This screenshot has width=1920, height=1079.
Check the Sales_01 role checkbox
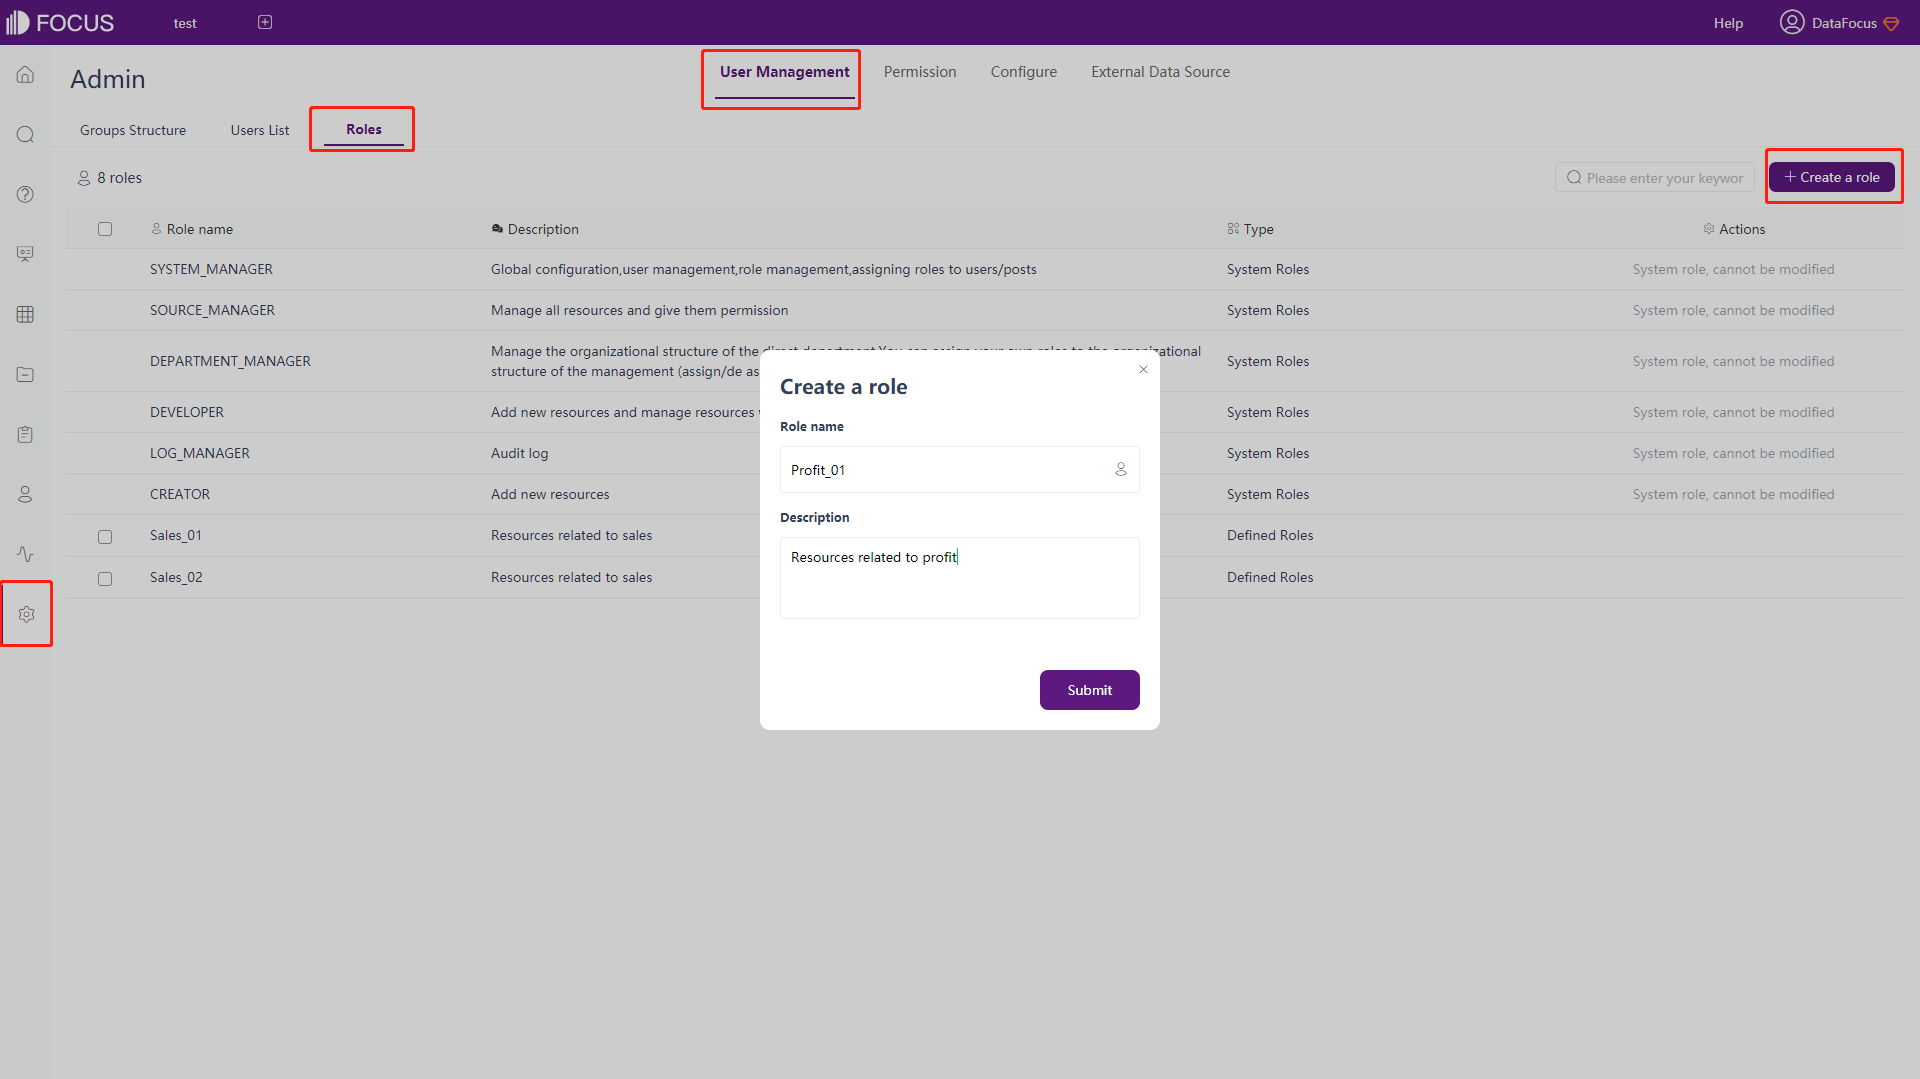click(x=105, y=537)
